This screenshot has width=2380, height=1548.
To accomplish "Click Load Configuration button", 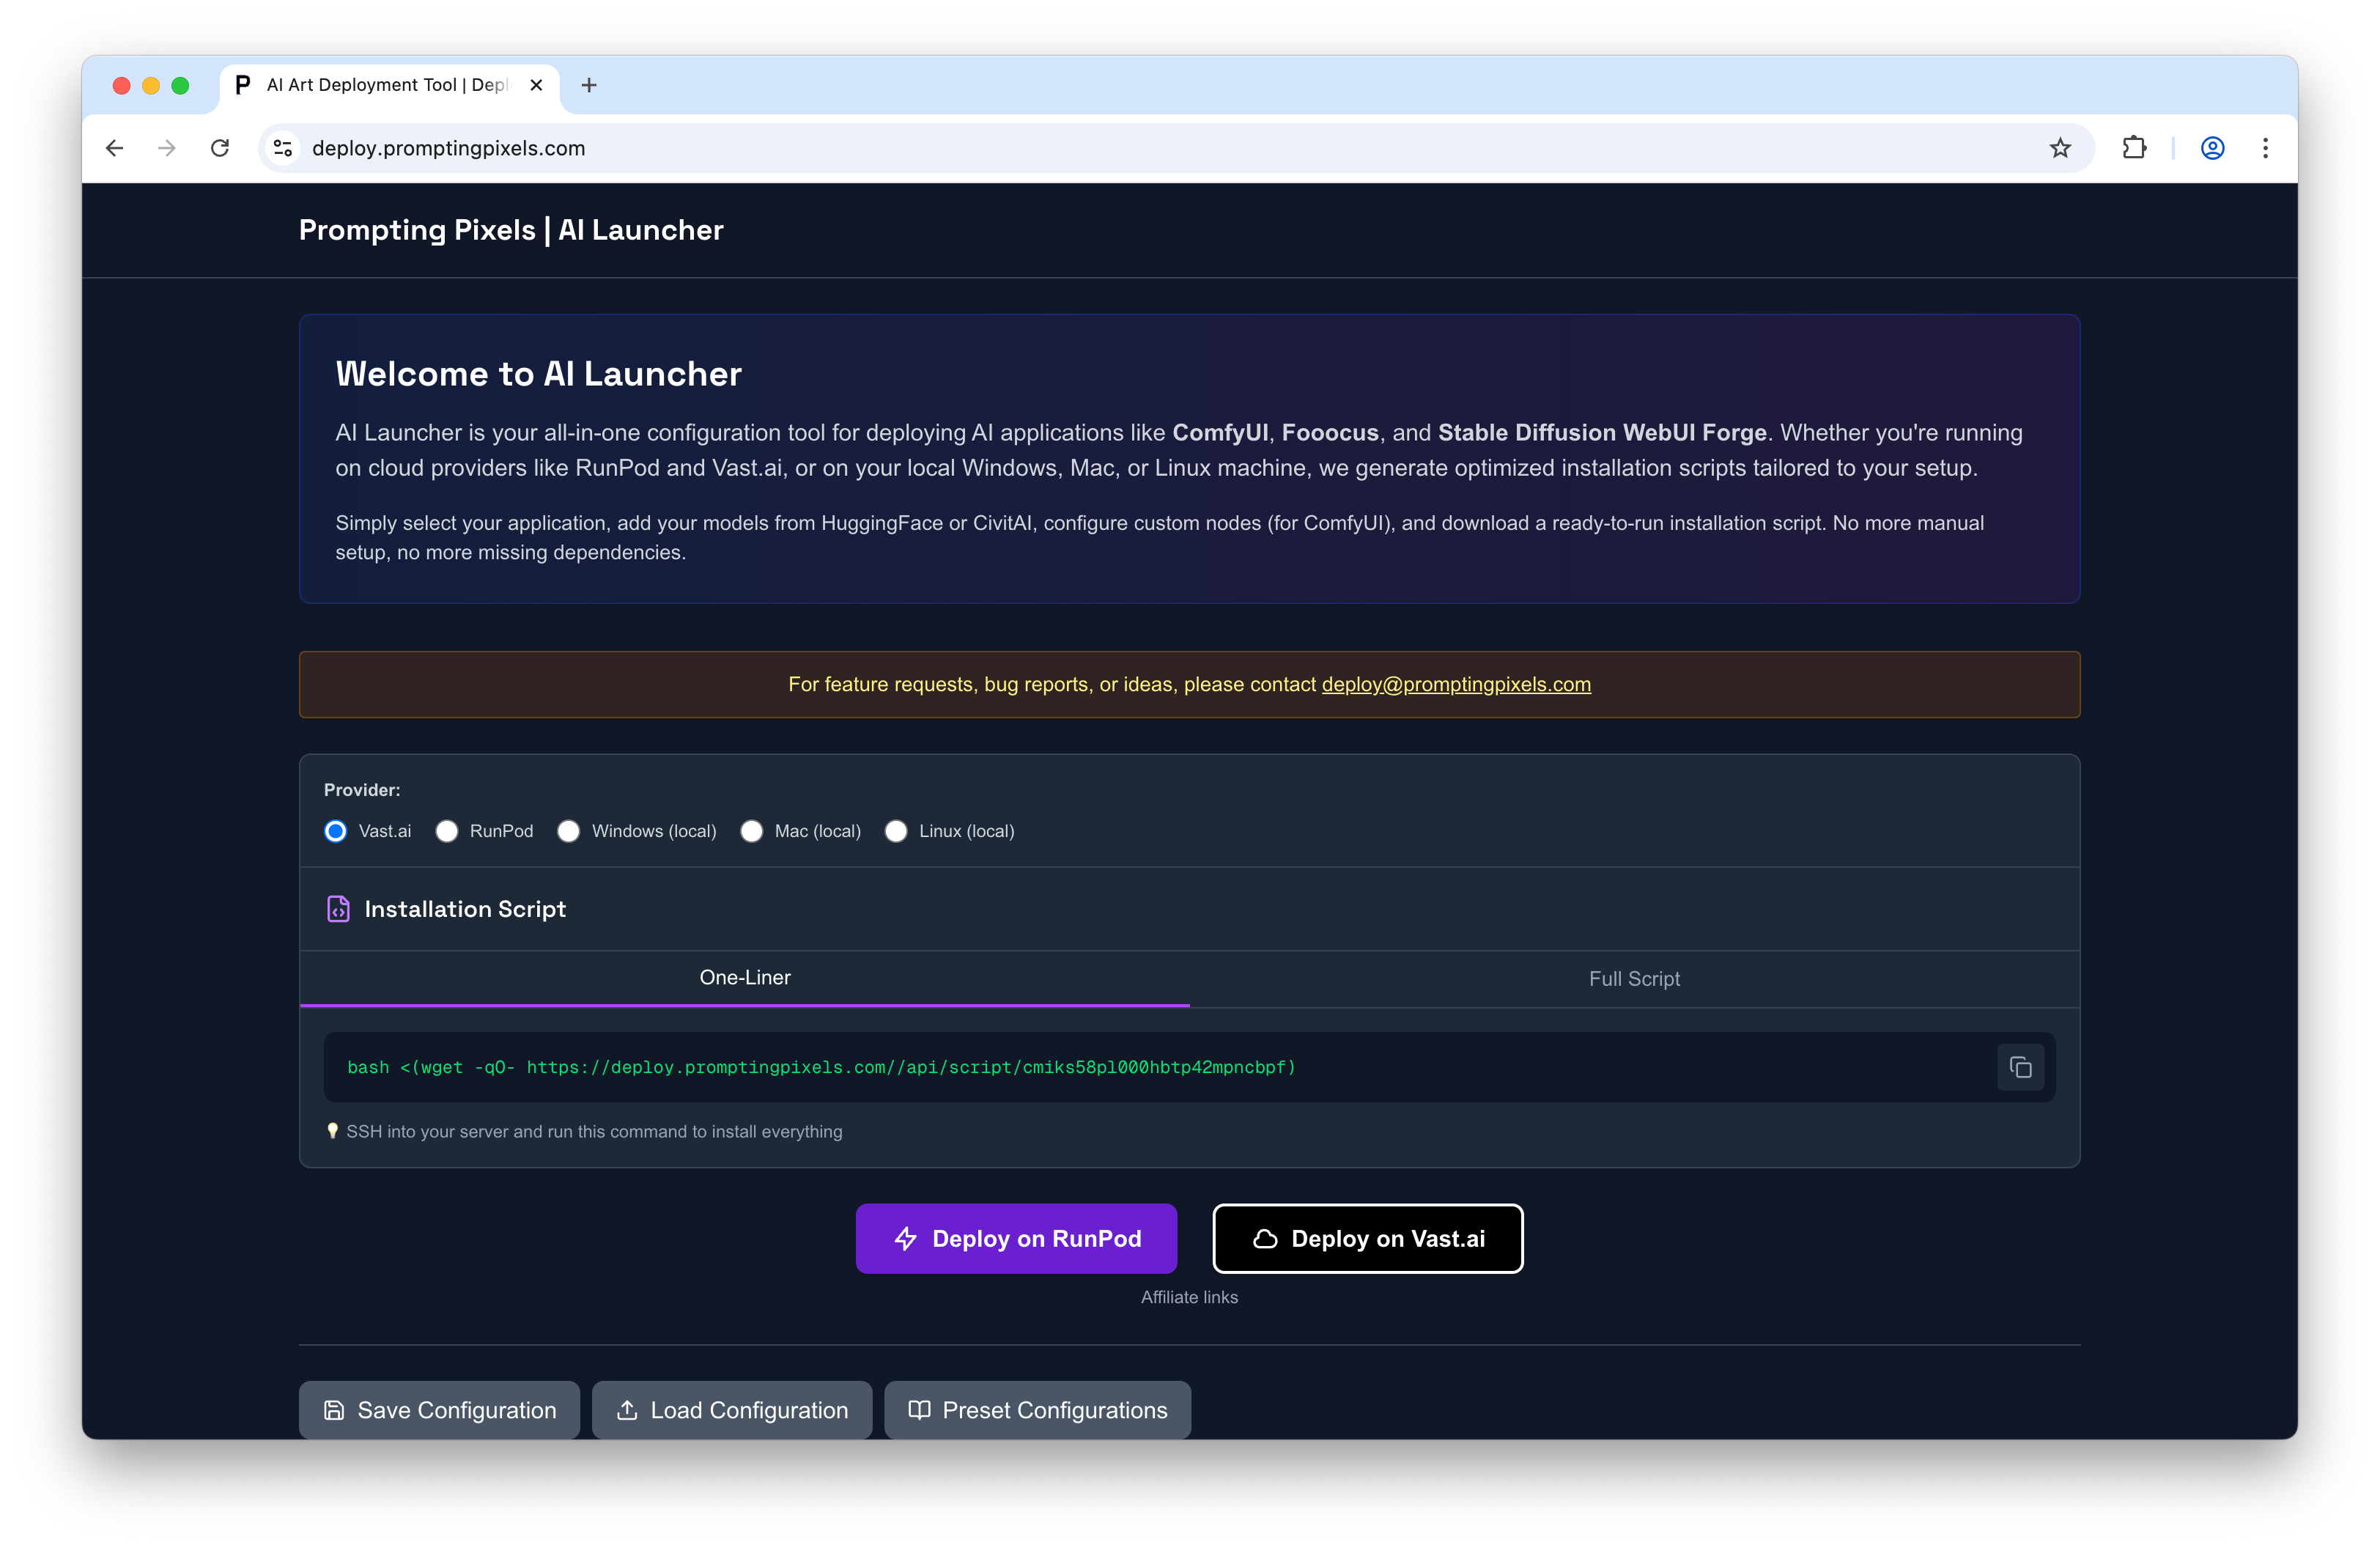I will click(732, 1410).
